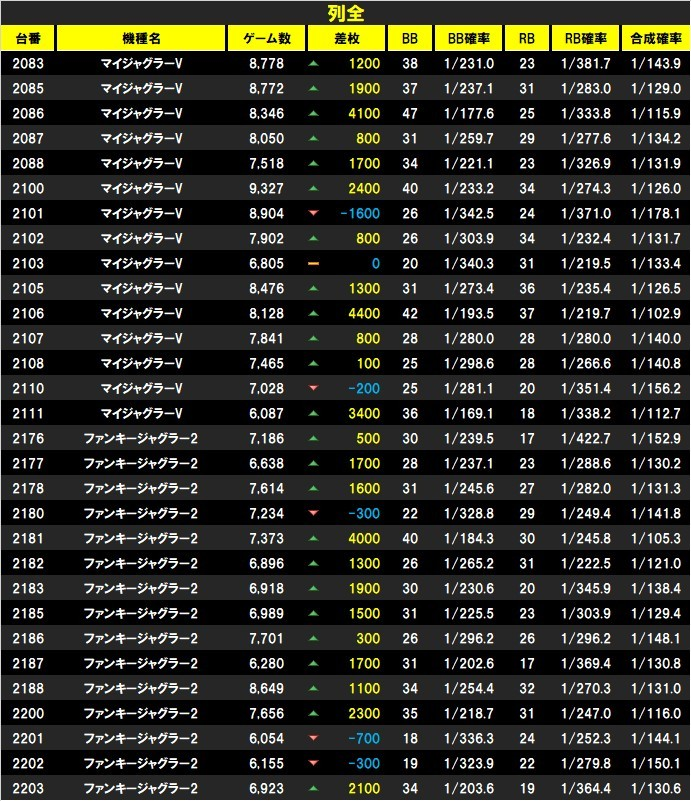The height and width of the screenshot is (801, 691).
Task: Click BB probability 1/169.1
Action: (x=469, y=413)
